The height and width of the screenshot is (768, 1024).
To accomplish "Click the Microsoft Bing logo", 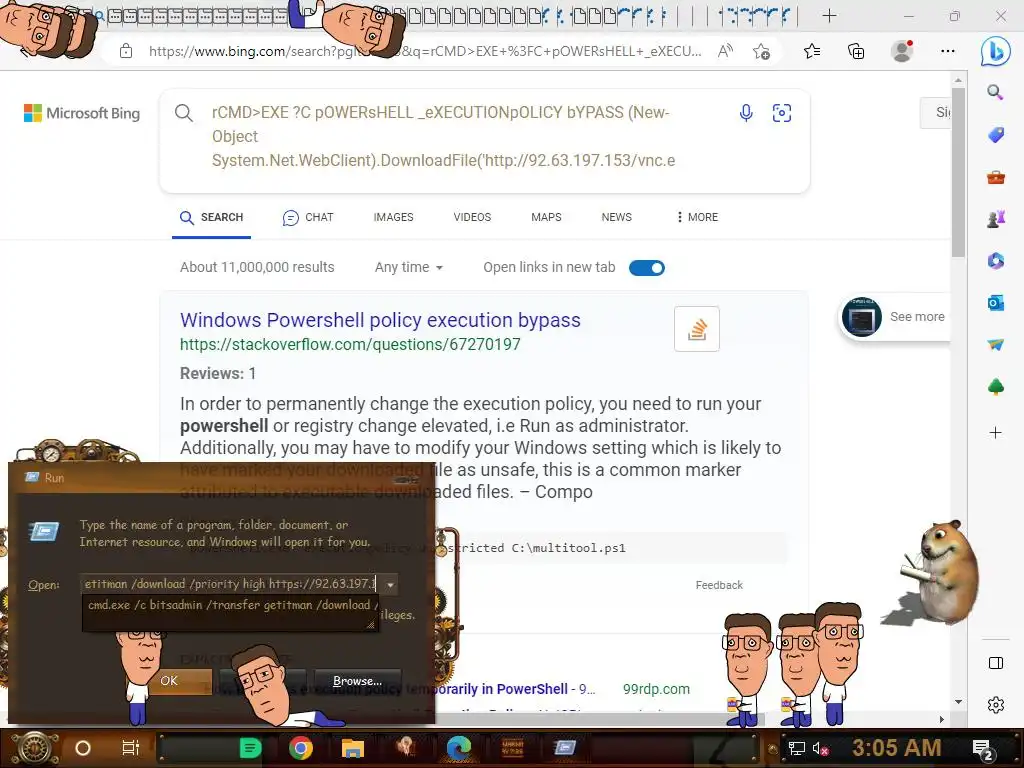I will click(82, 113).
